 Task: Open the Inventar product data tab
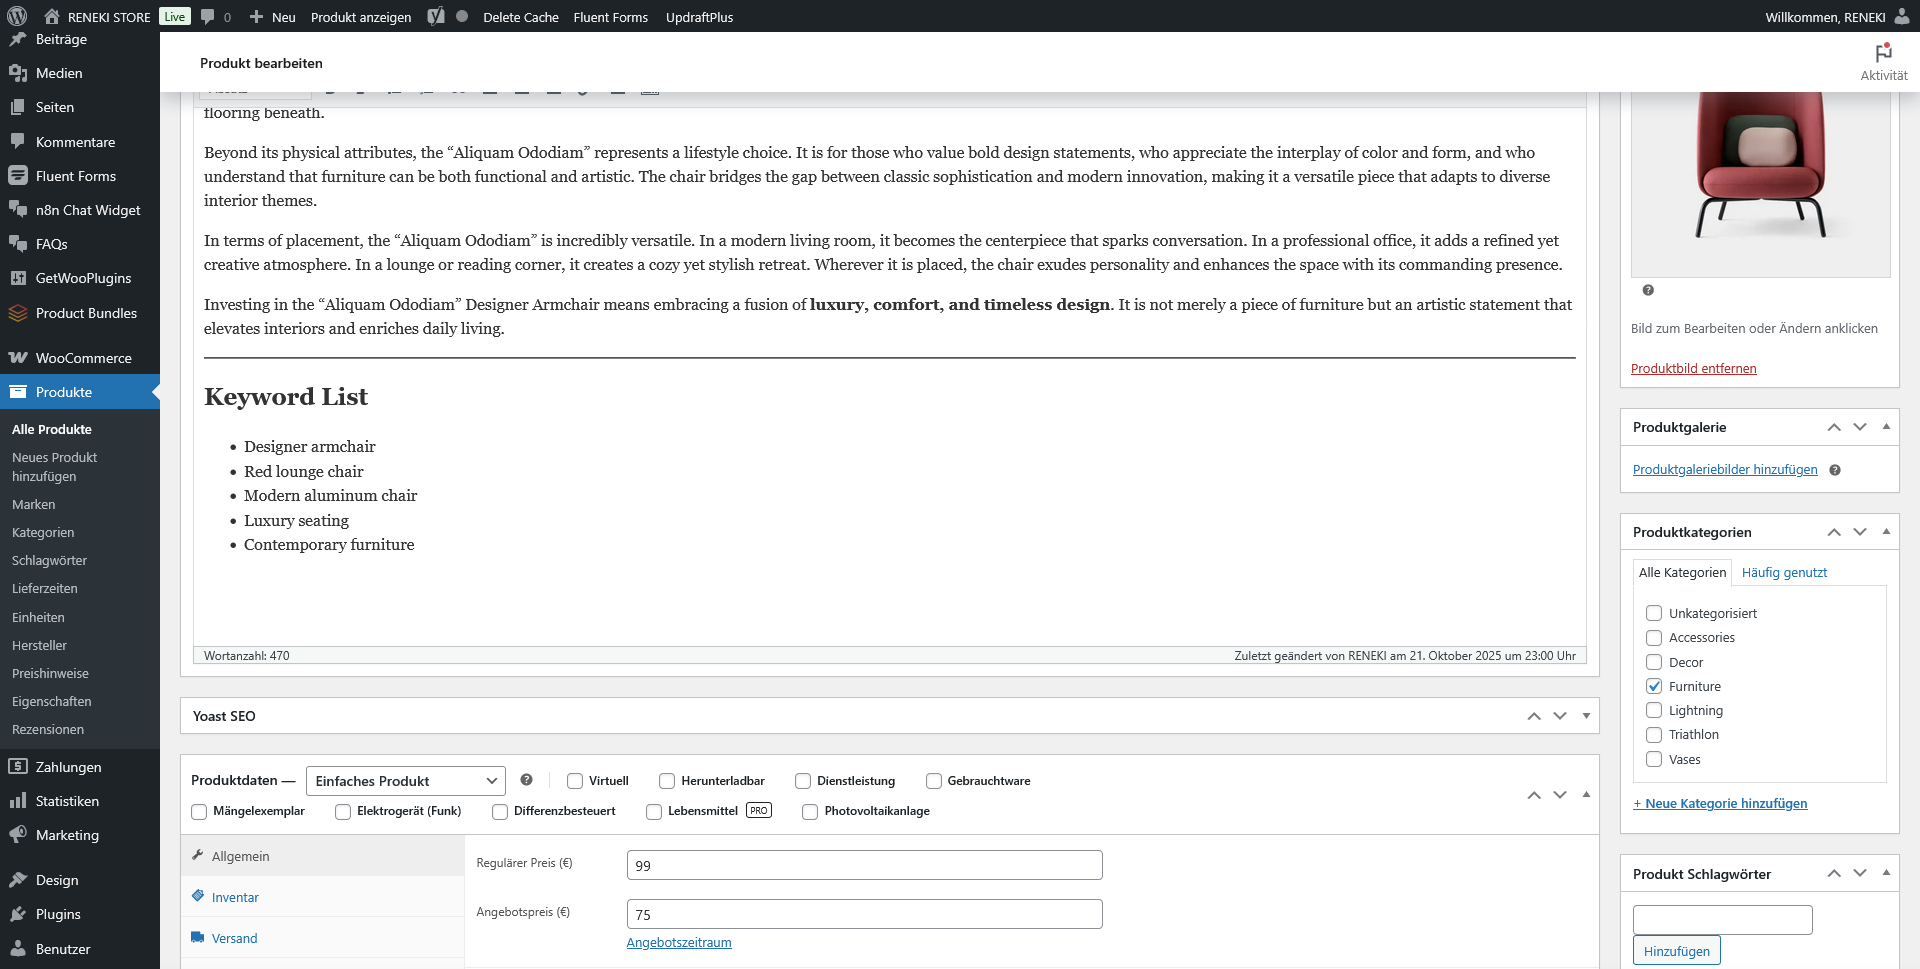(x=235, y=897)
